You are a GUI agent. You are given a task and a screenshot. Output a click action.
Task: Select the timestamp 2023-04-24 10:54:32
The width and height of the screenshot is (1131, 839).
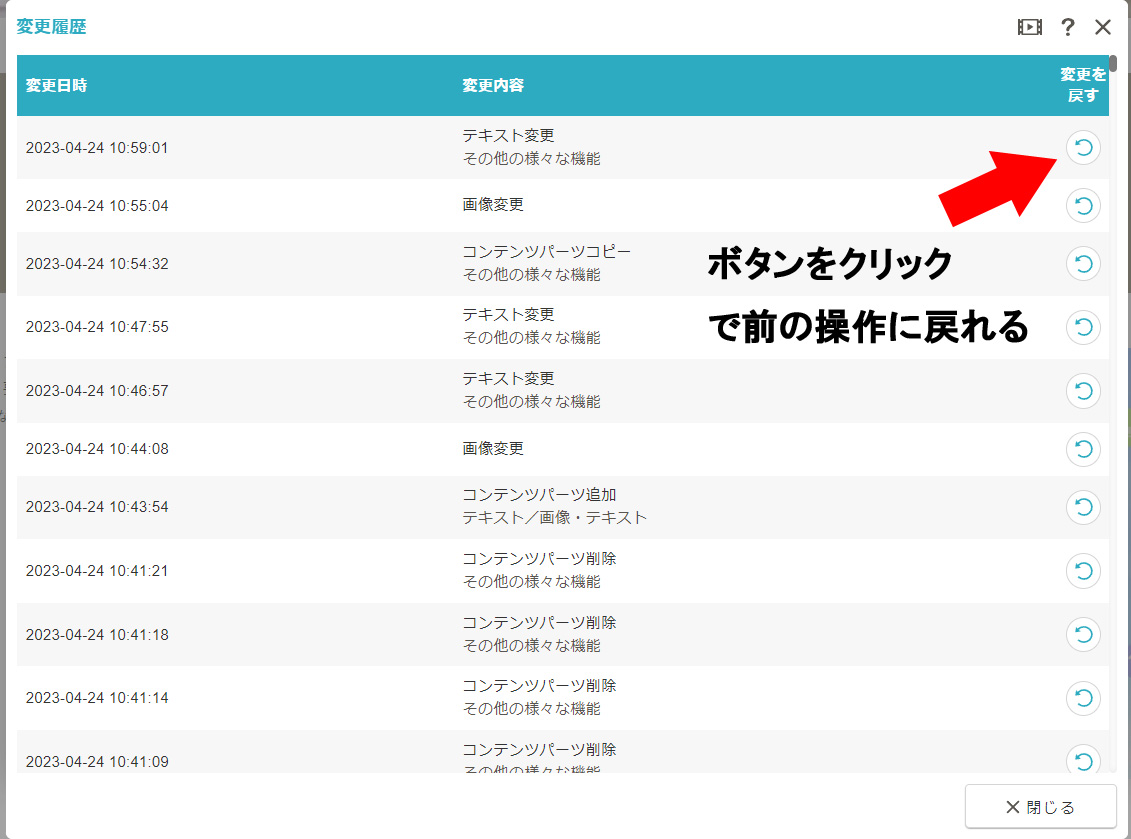pos(97,264)
